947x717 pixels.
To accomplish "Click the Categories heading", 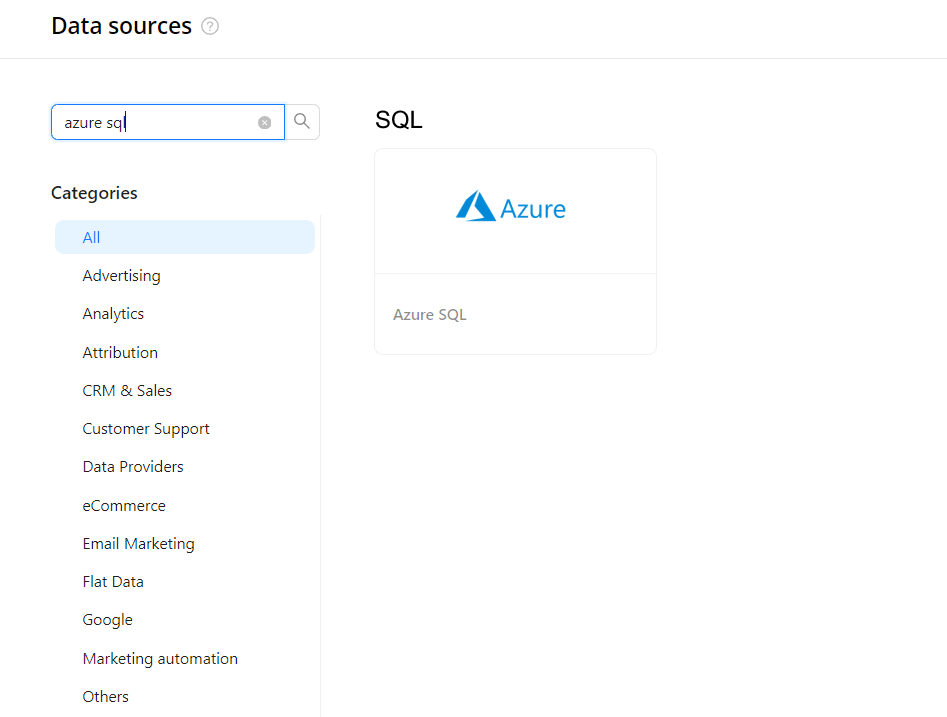I will pos(94,193).
